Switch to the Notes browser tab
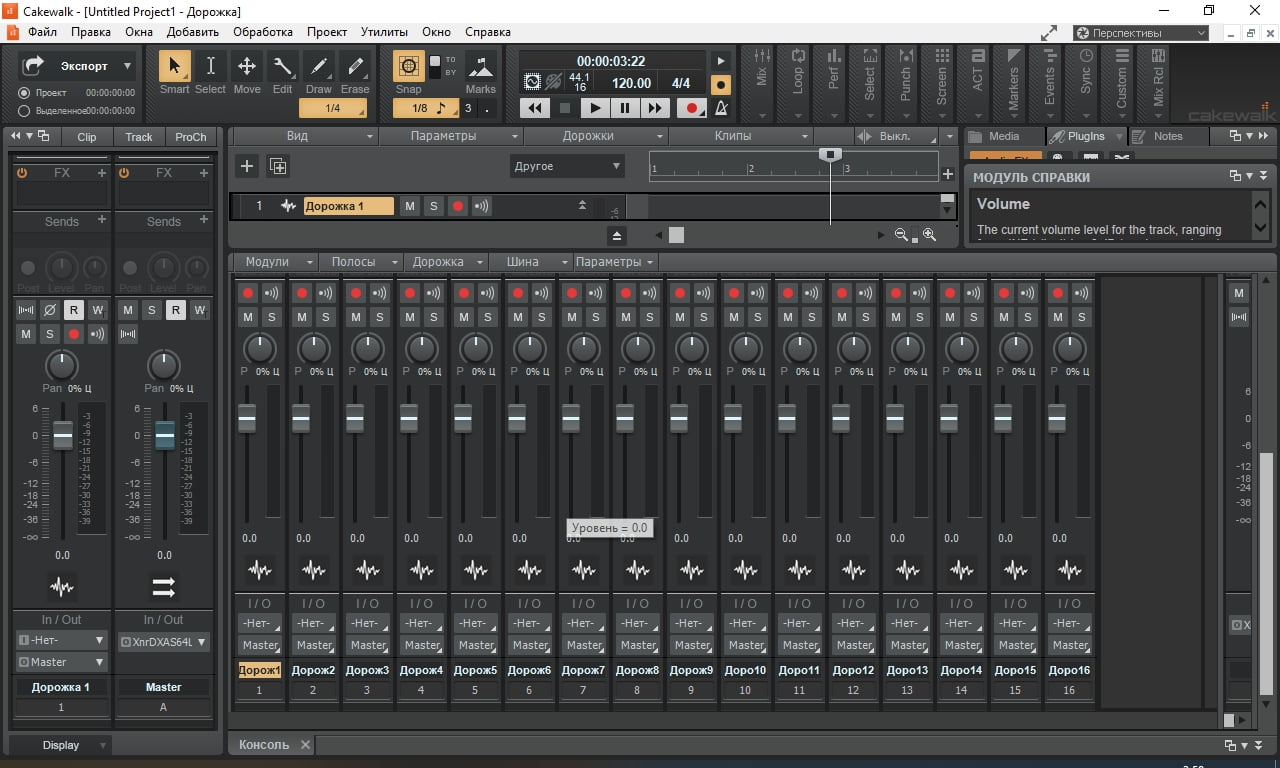 tap(1168, 136)
